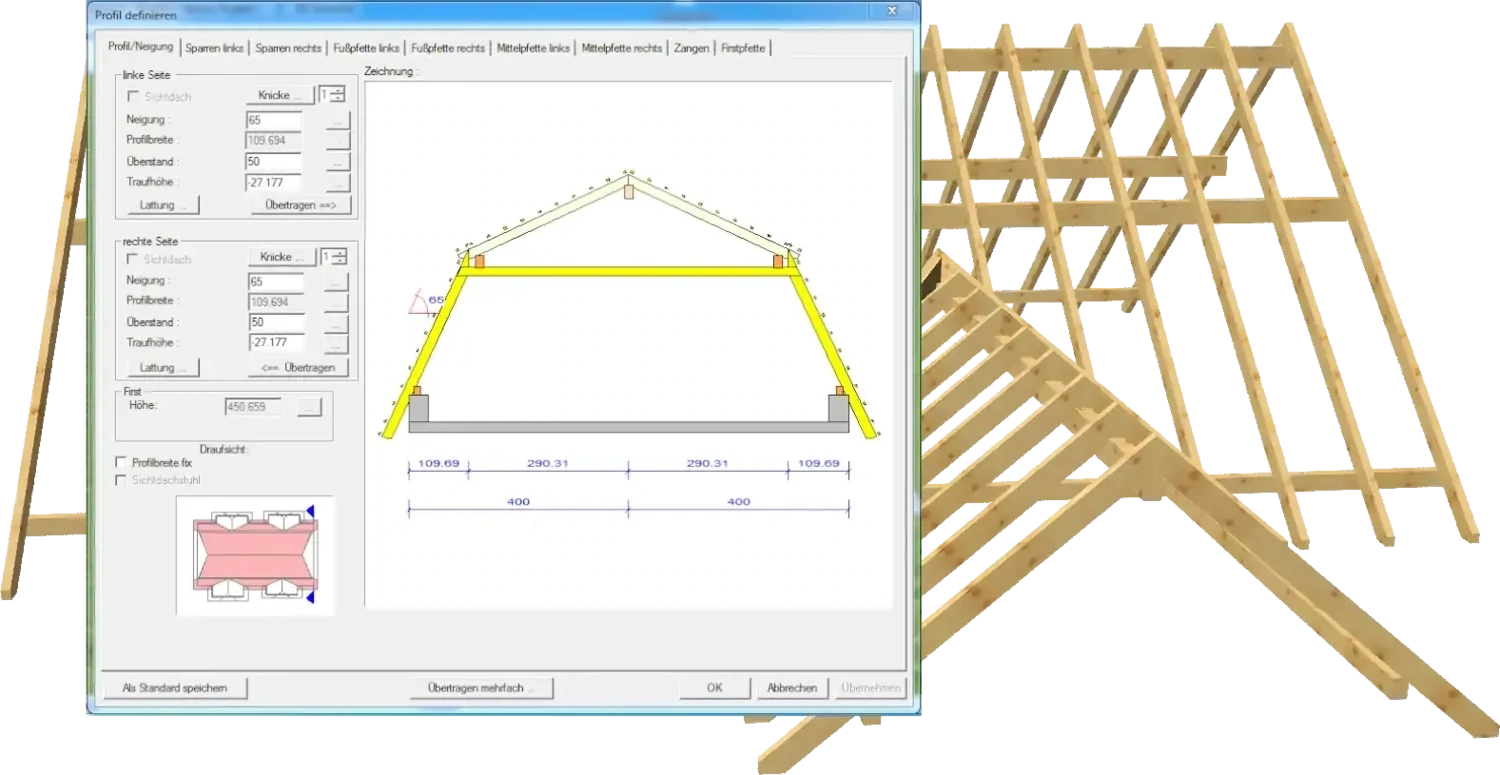The width and height of the screenshot is (1500, 775).
Task: Open the Mittelpfette links tab
Action: pos(533,48)
